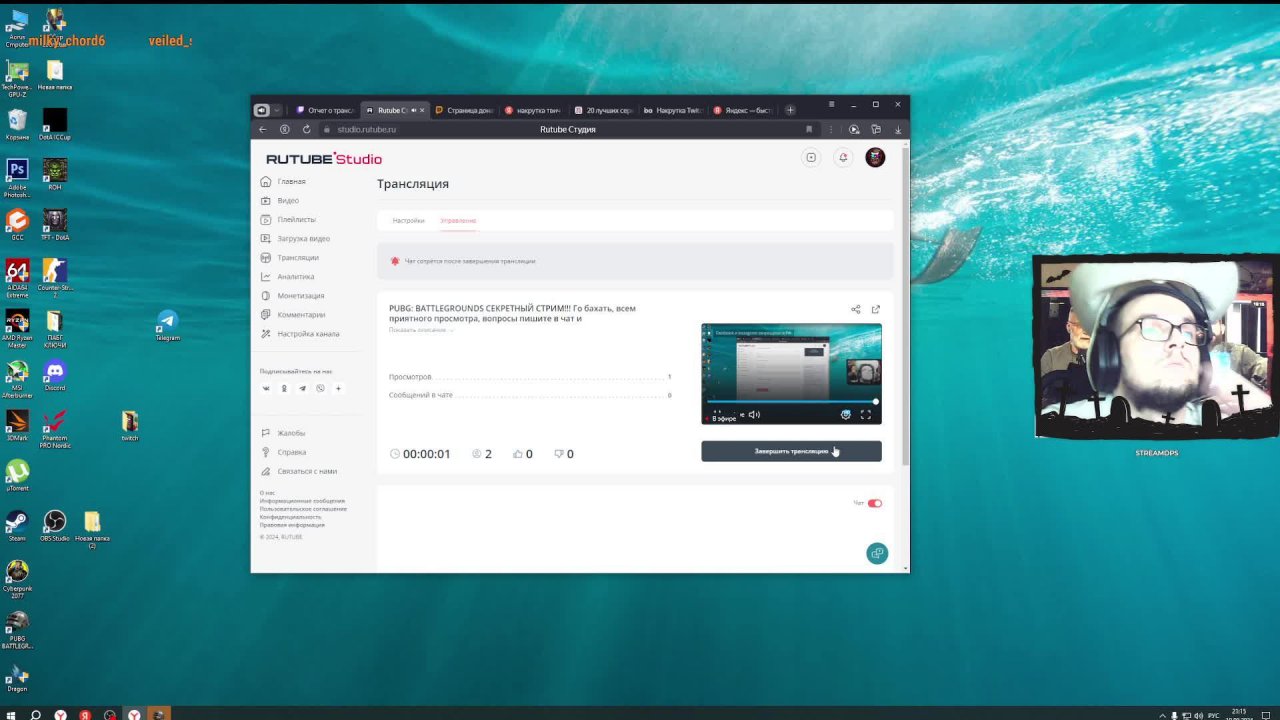The width and height of the screenshot is (1280, 720).
Task: Toggle the Чат switch off
Action: point(875,504)
